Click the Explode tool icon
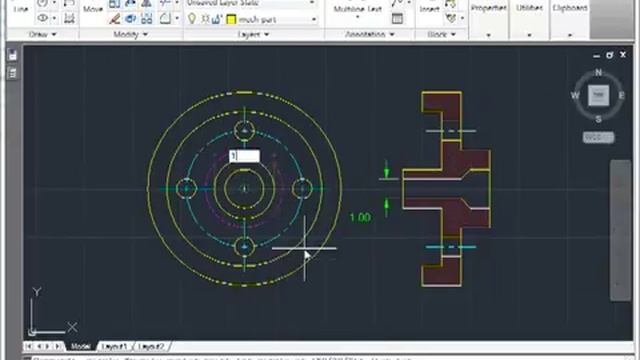Viewport: 640px width, 360px height. tap(131, 18)
